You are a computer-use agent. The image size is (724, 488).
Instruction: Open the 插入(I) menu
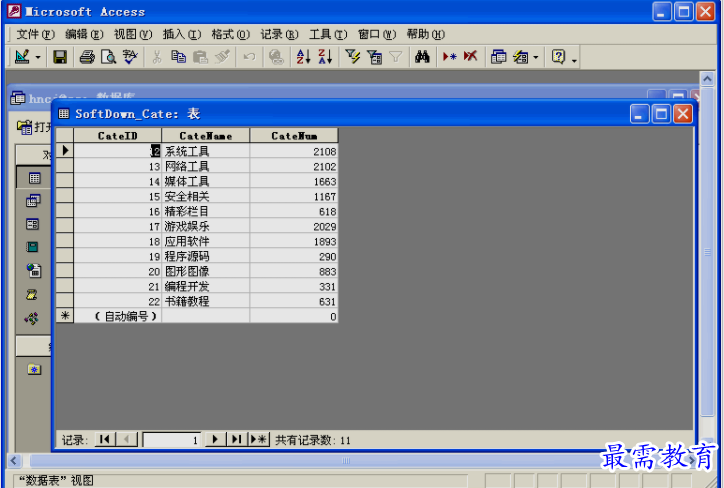pos(182,34)
